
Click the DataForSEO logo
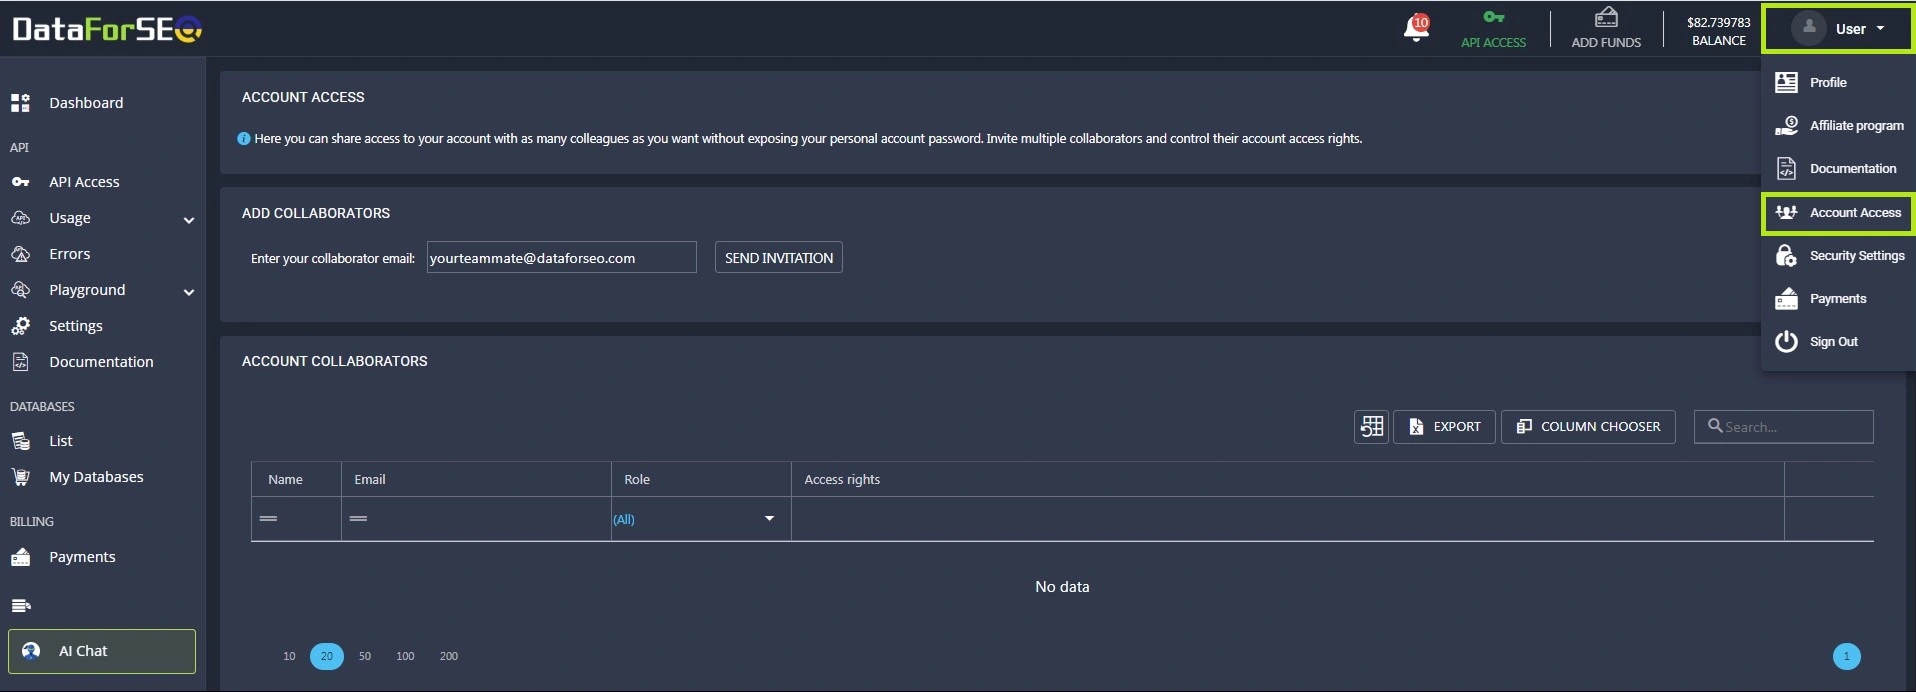pos(107,29)
